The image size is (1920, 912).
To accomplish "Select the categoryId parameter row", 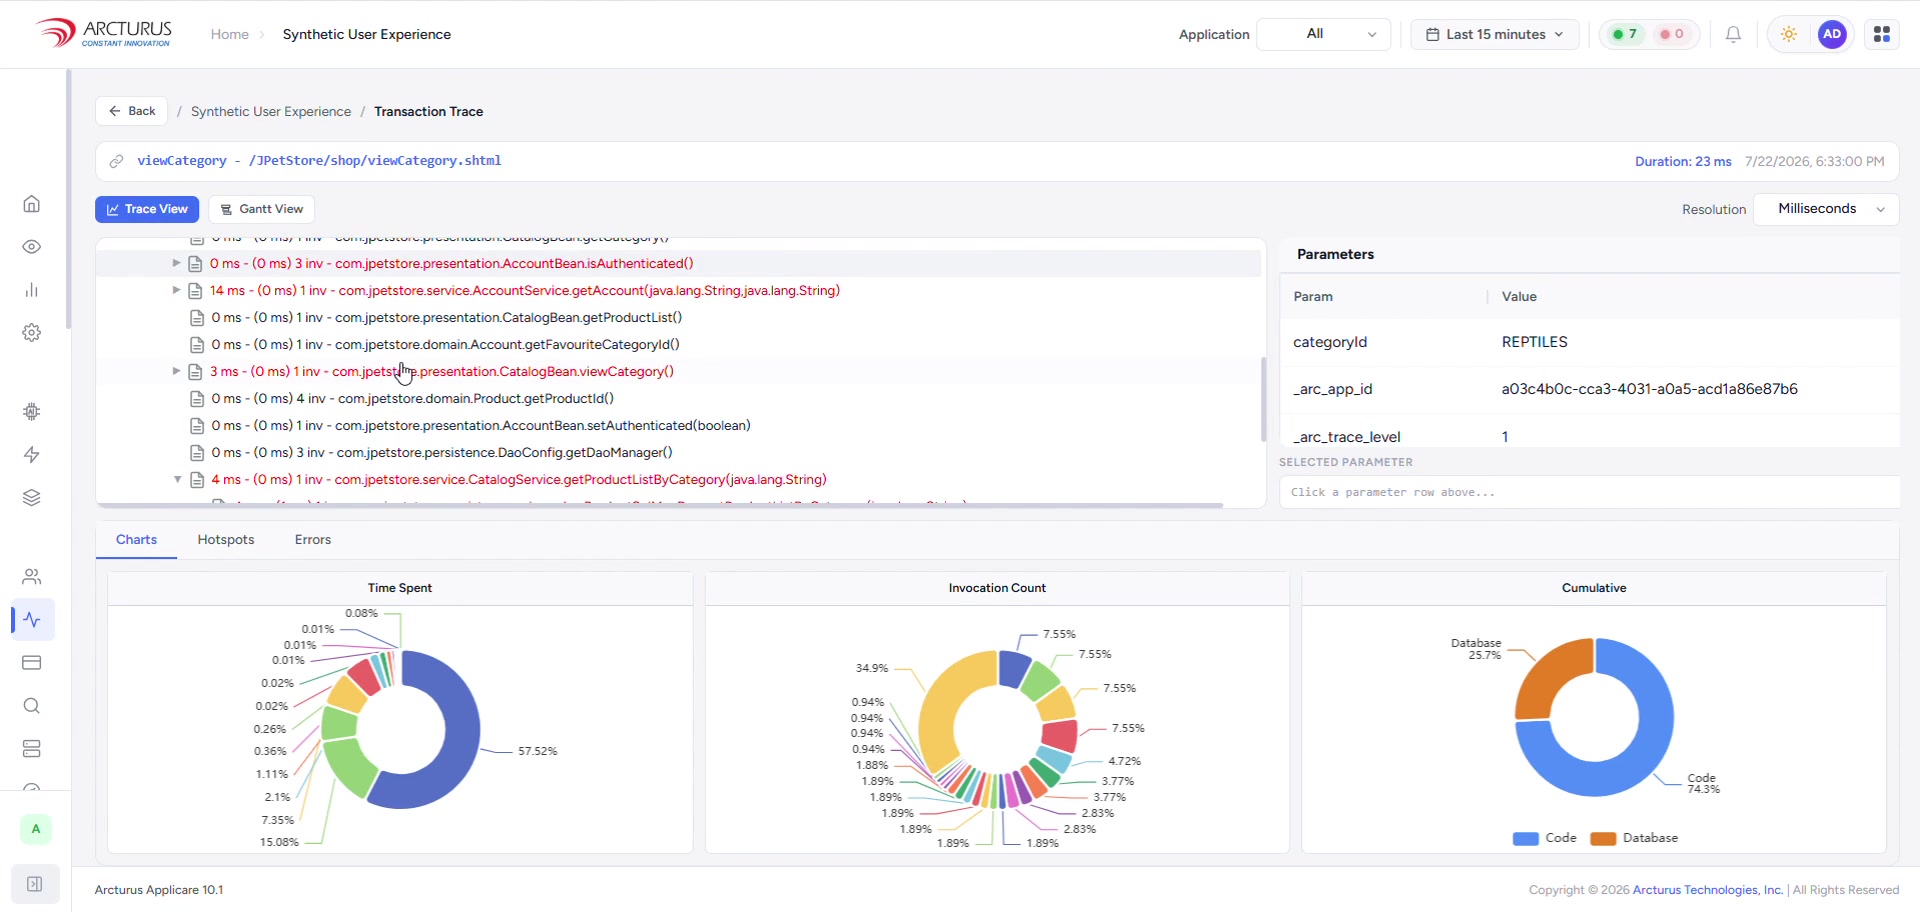I will click(x=1590, y=342).
